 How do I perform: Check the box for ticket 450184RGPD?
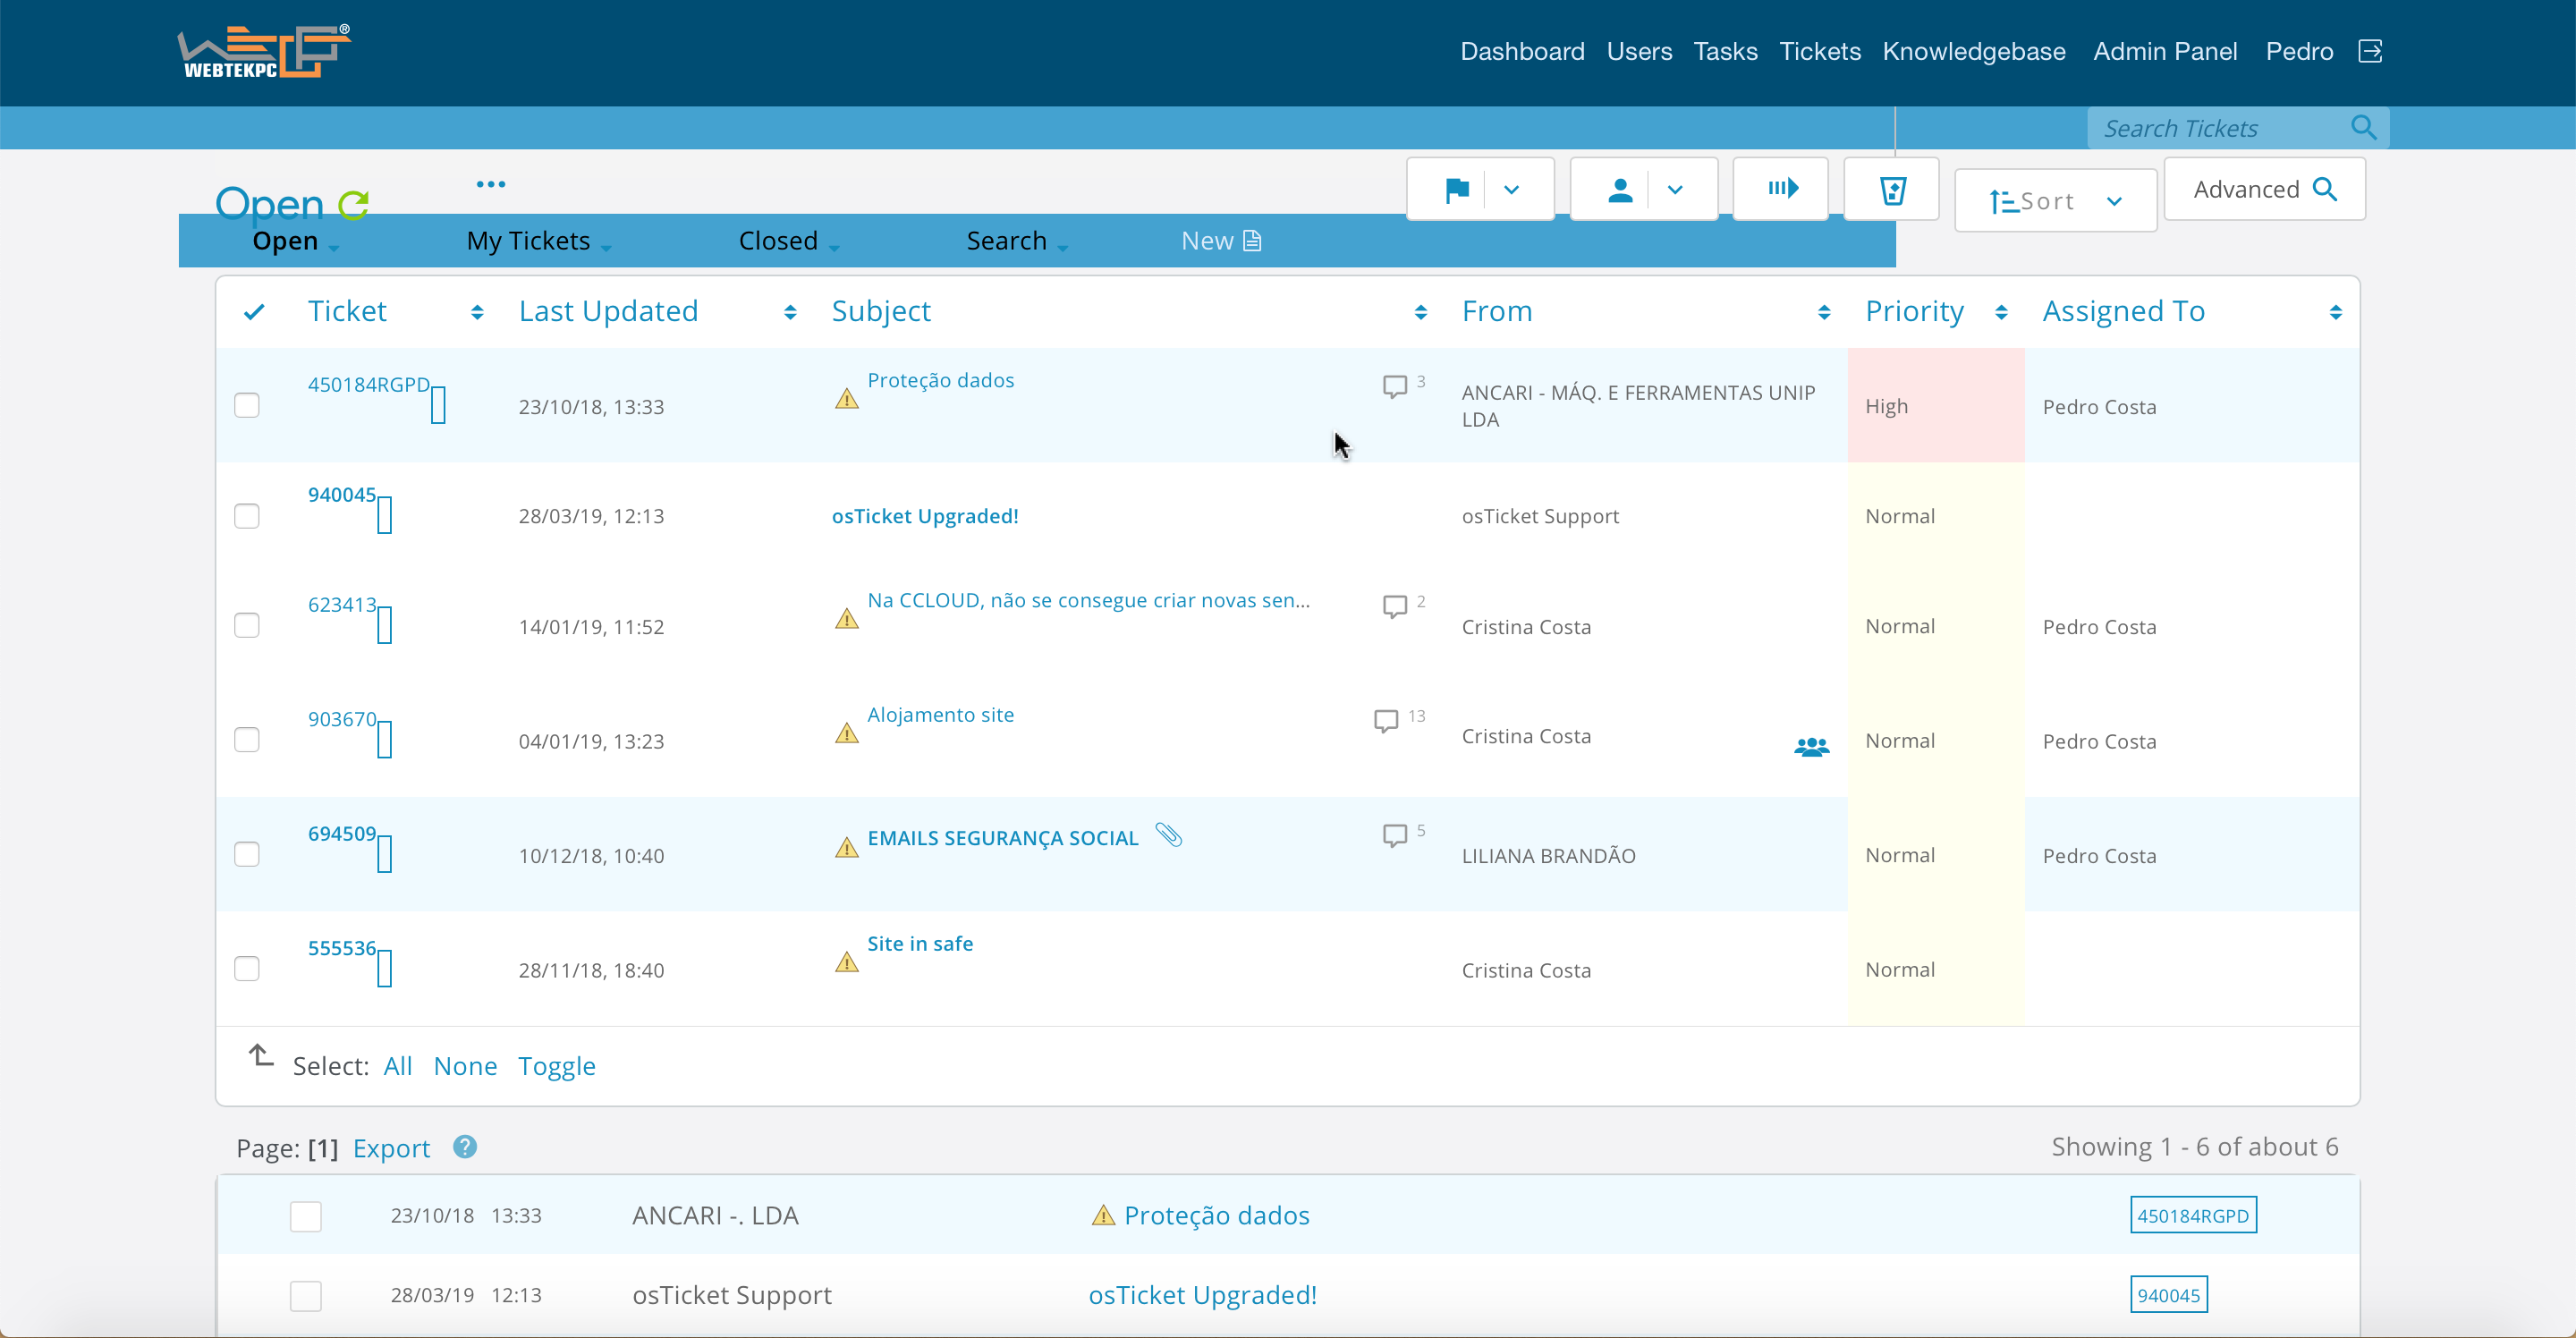(x=247, y=405)
